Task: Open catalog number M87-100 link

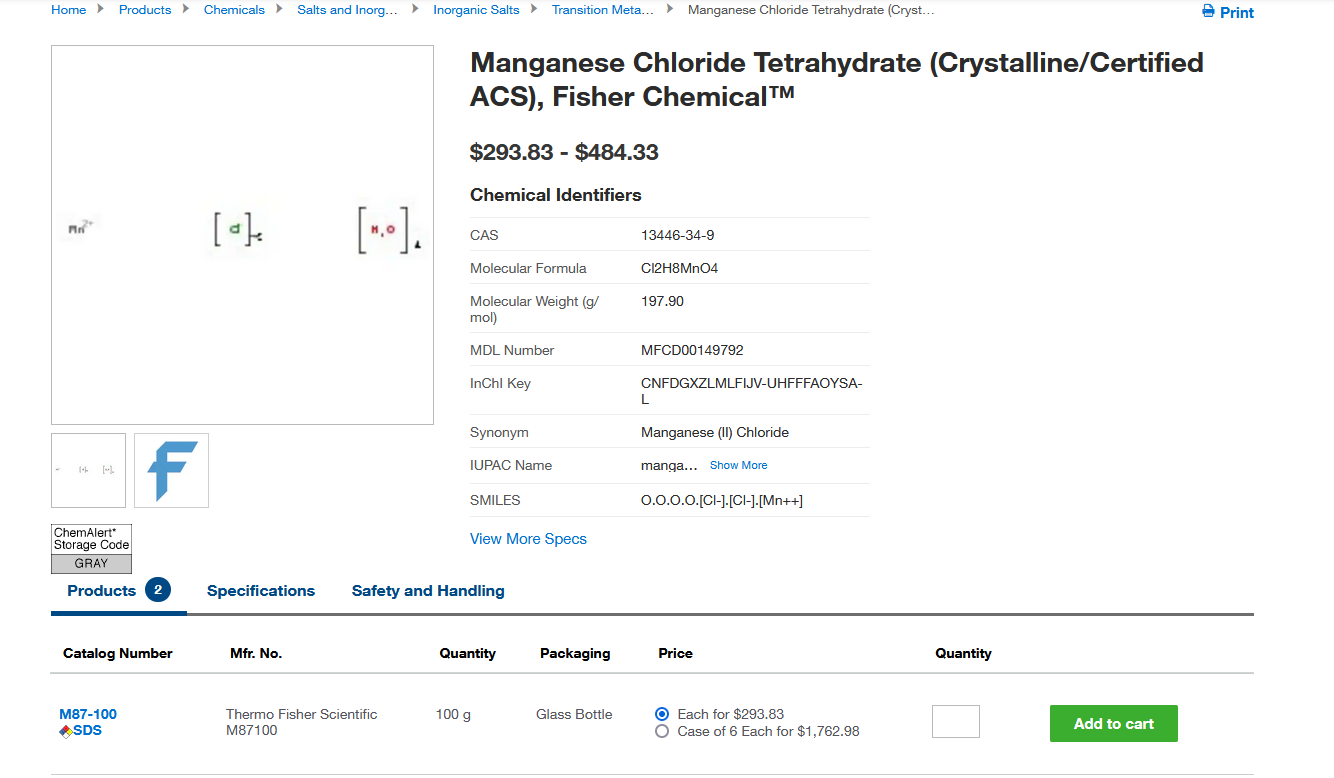Action: [x=88, y=714]
